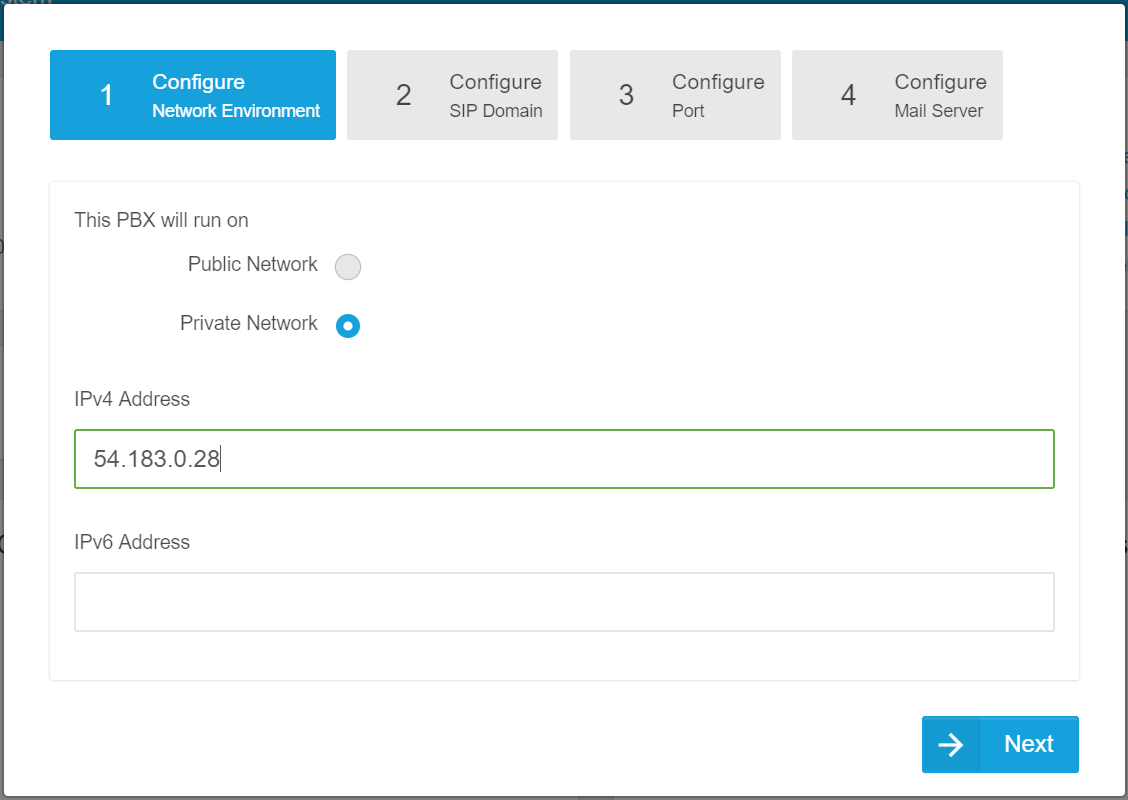The image size is (1128, 800).
Task: Click the Private Network label
Action: (249, 323)
